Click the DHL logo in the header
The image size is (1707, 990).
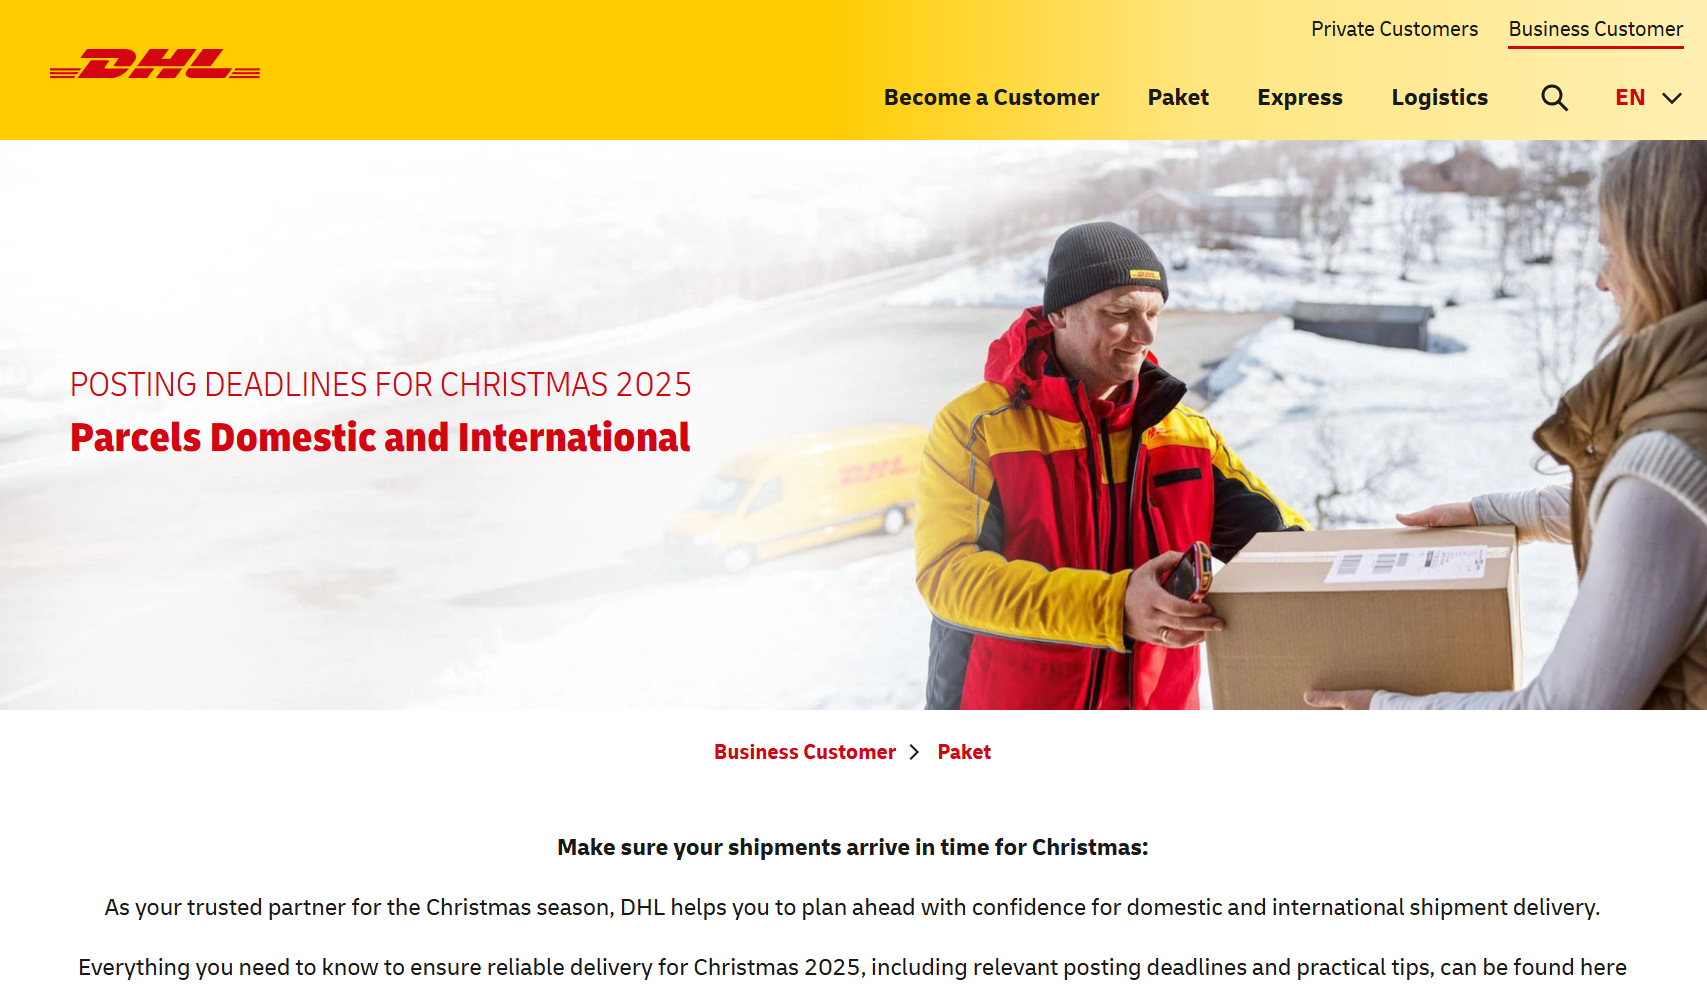pos(155,64)
